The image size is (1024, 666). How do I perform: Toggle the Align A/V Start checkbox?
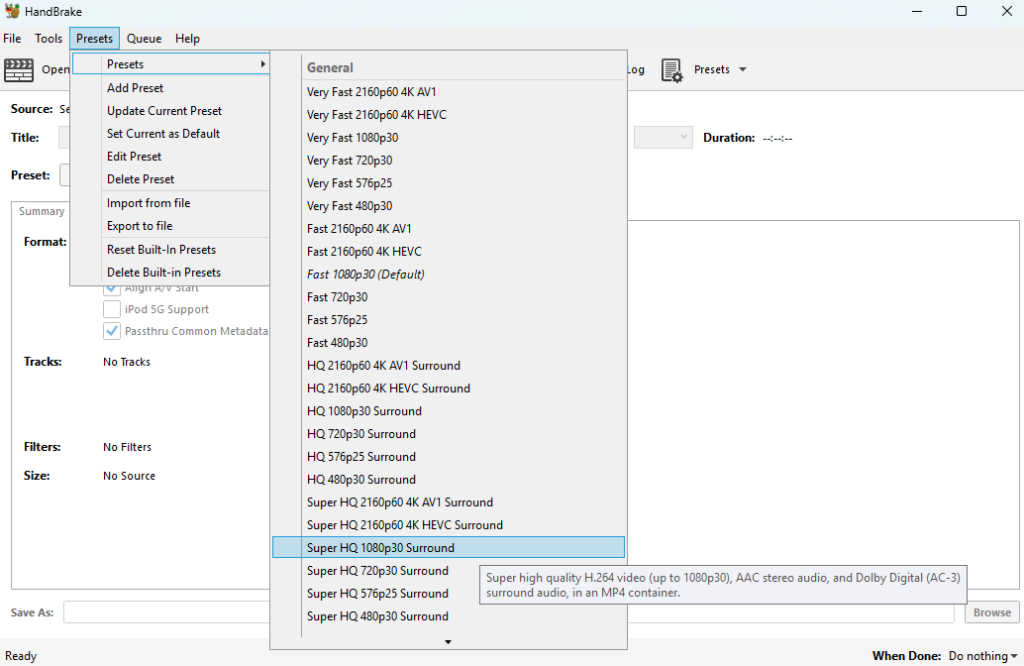click(x=110, y=288)
